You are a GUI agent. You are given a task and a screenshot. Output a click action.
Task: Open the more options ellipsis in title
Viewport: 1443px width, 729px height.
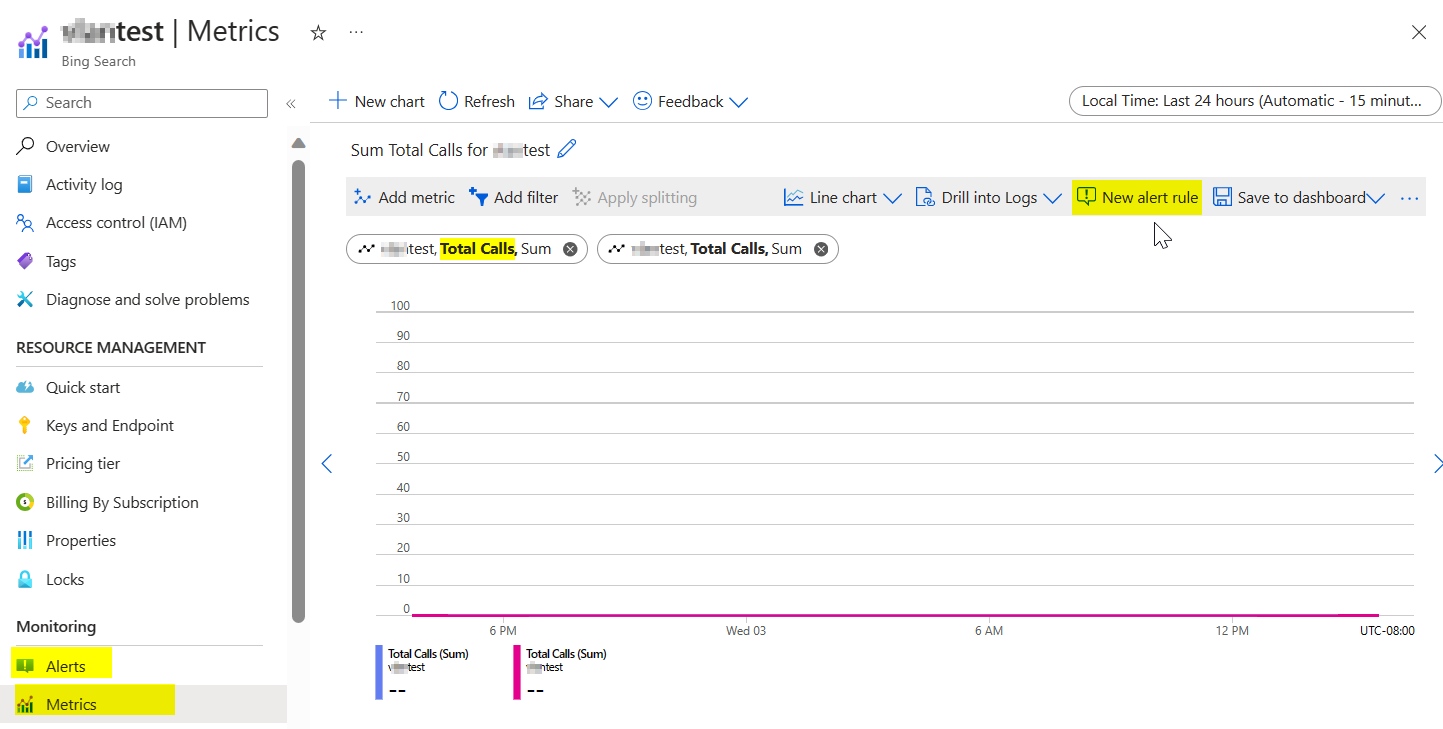tap(356, 33)
